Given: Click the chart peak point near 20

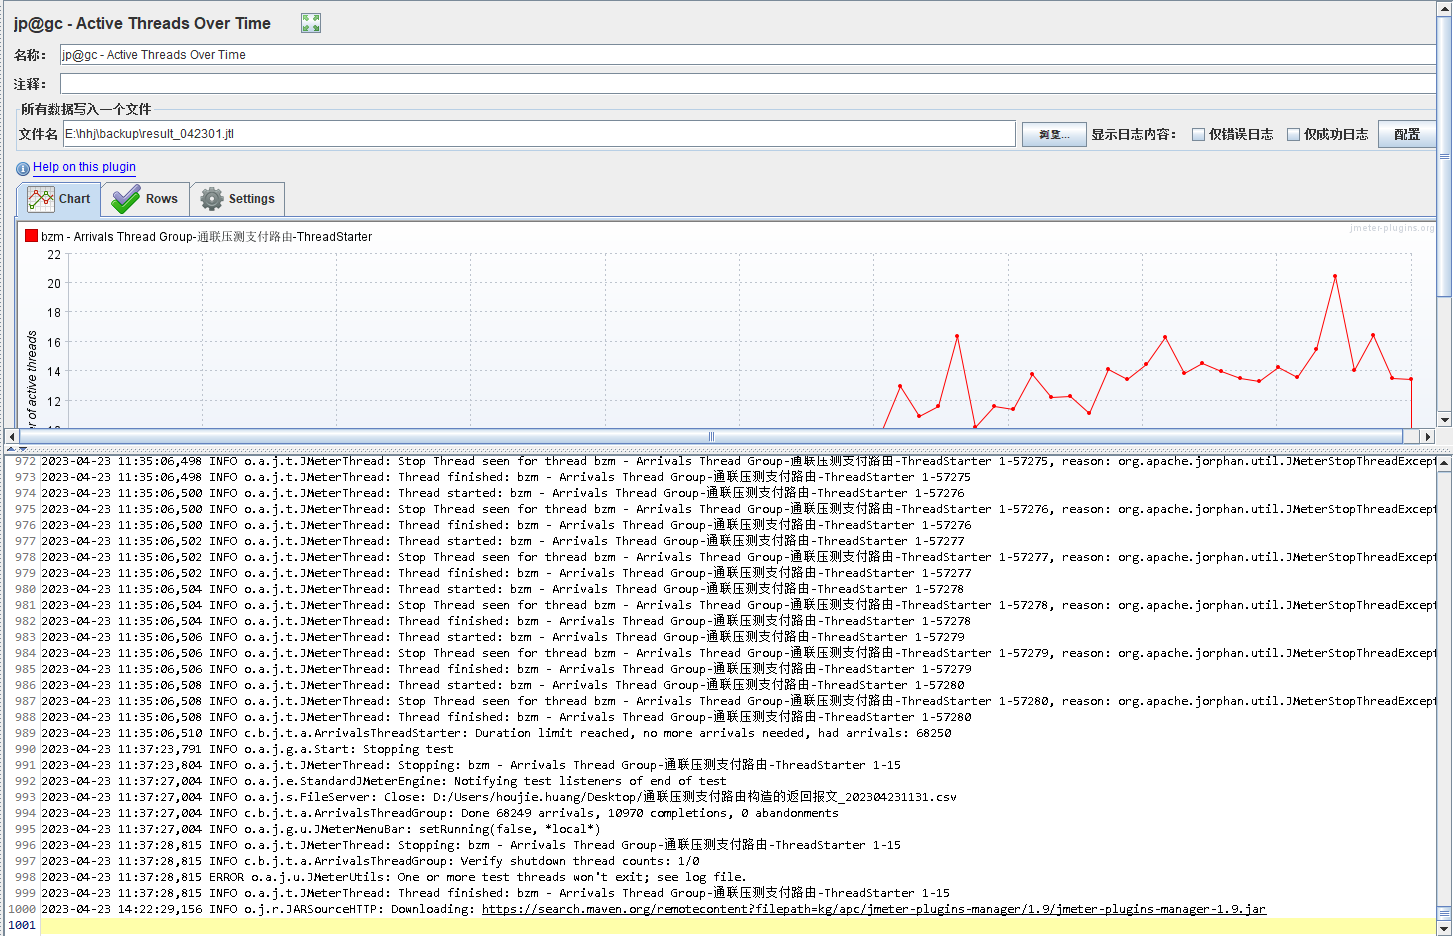Looking at the screenshot, I should [1334, 276].
